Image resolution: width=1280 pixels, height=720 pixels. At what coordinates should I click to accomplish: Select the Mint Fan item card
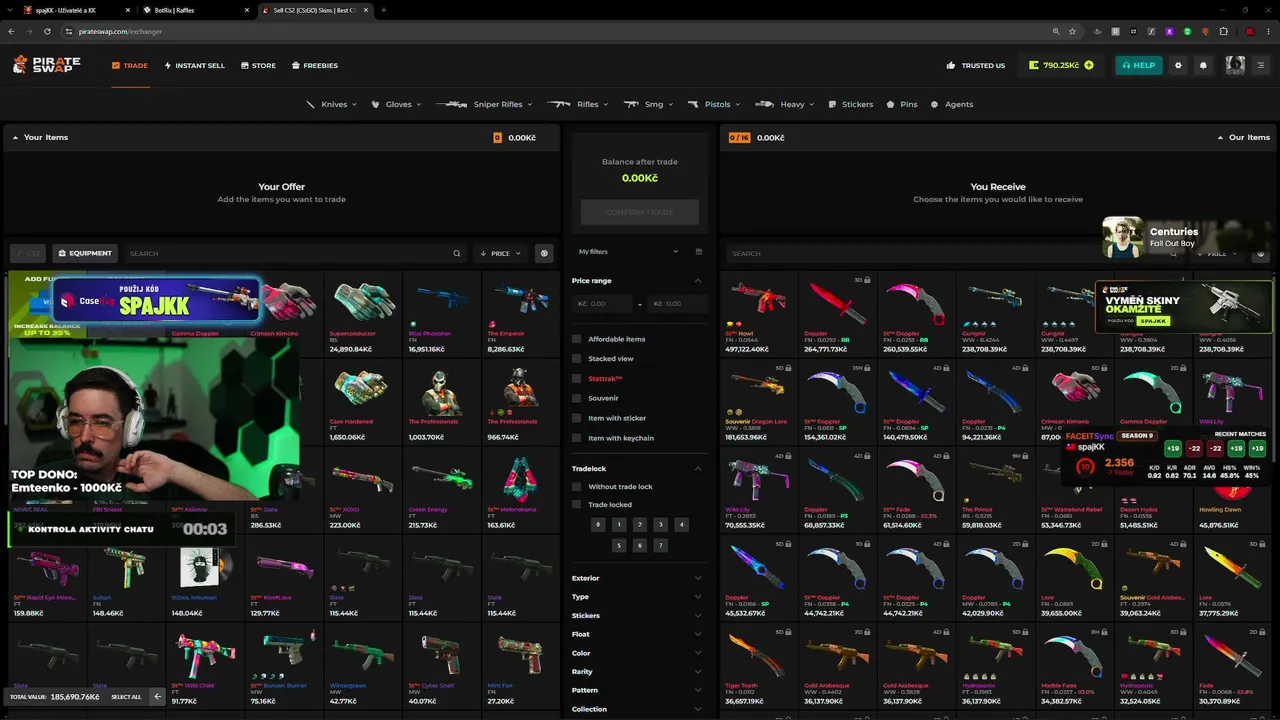tap(521, 666)
